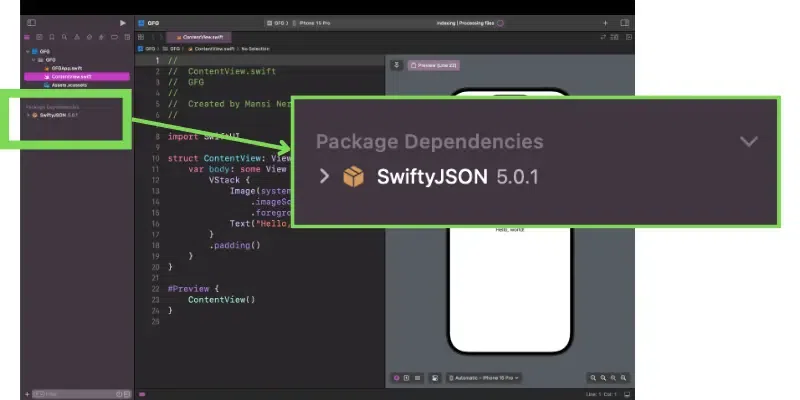800x400 pixels.
Task: Expand the SwiftyJSON package in sidebar
Action: coord(28,115)
